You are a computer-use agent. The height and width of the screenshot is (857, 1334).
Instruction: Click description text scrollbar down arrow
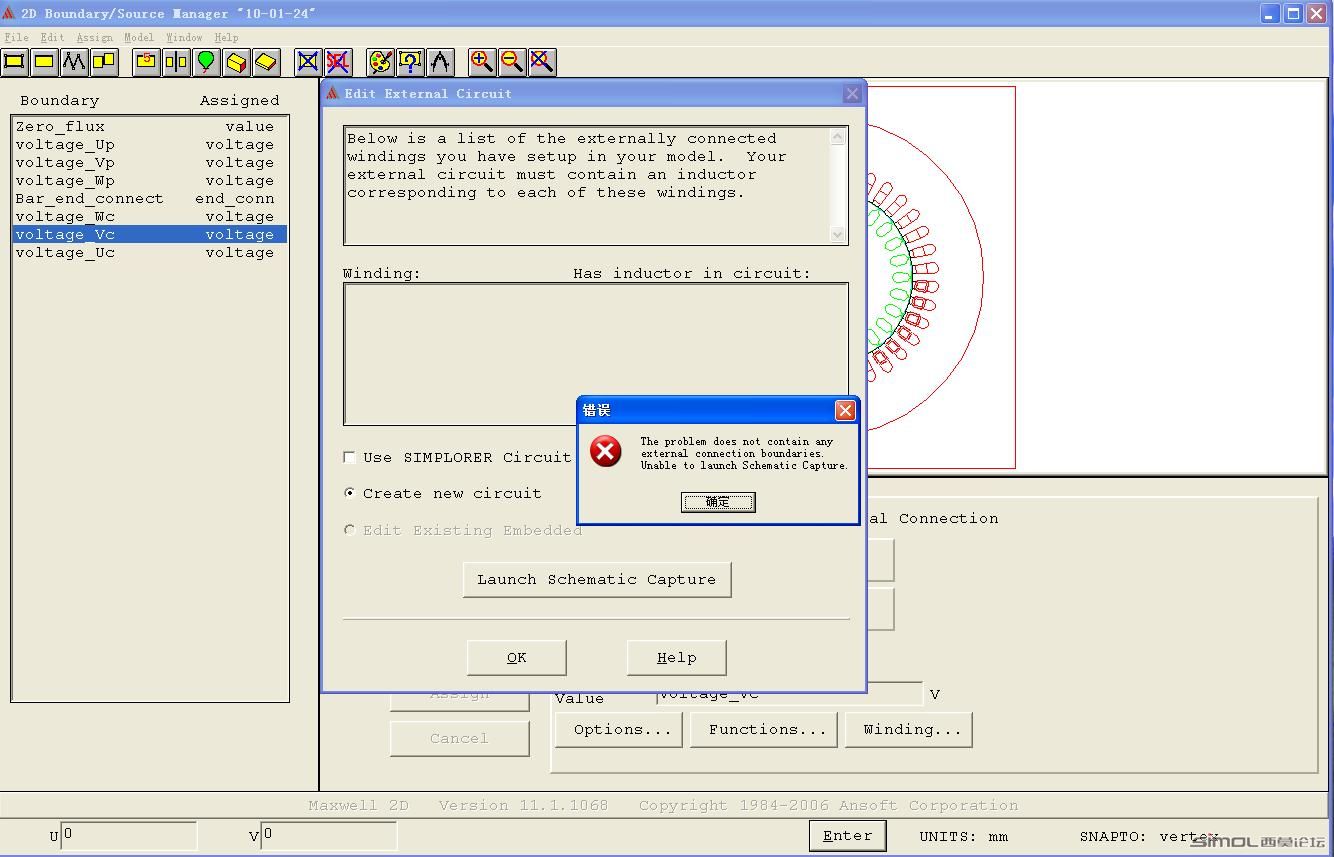click(x=838, y=234)
